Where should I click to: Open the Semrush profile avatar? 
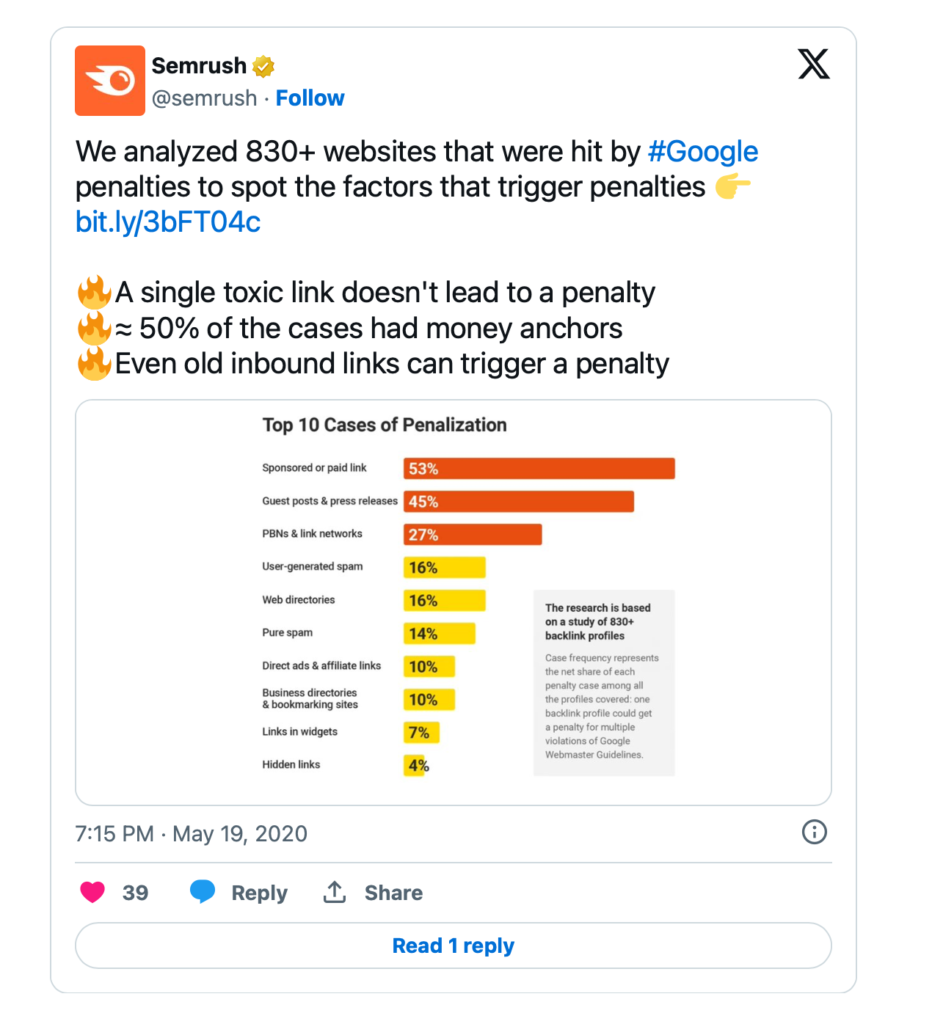point(110,80)
